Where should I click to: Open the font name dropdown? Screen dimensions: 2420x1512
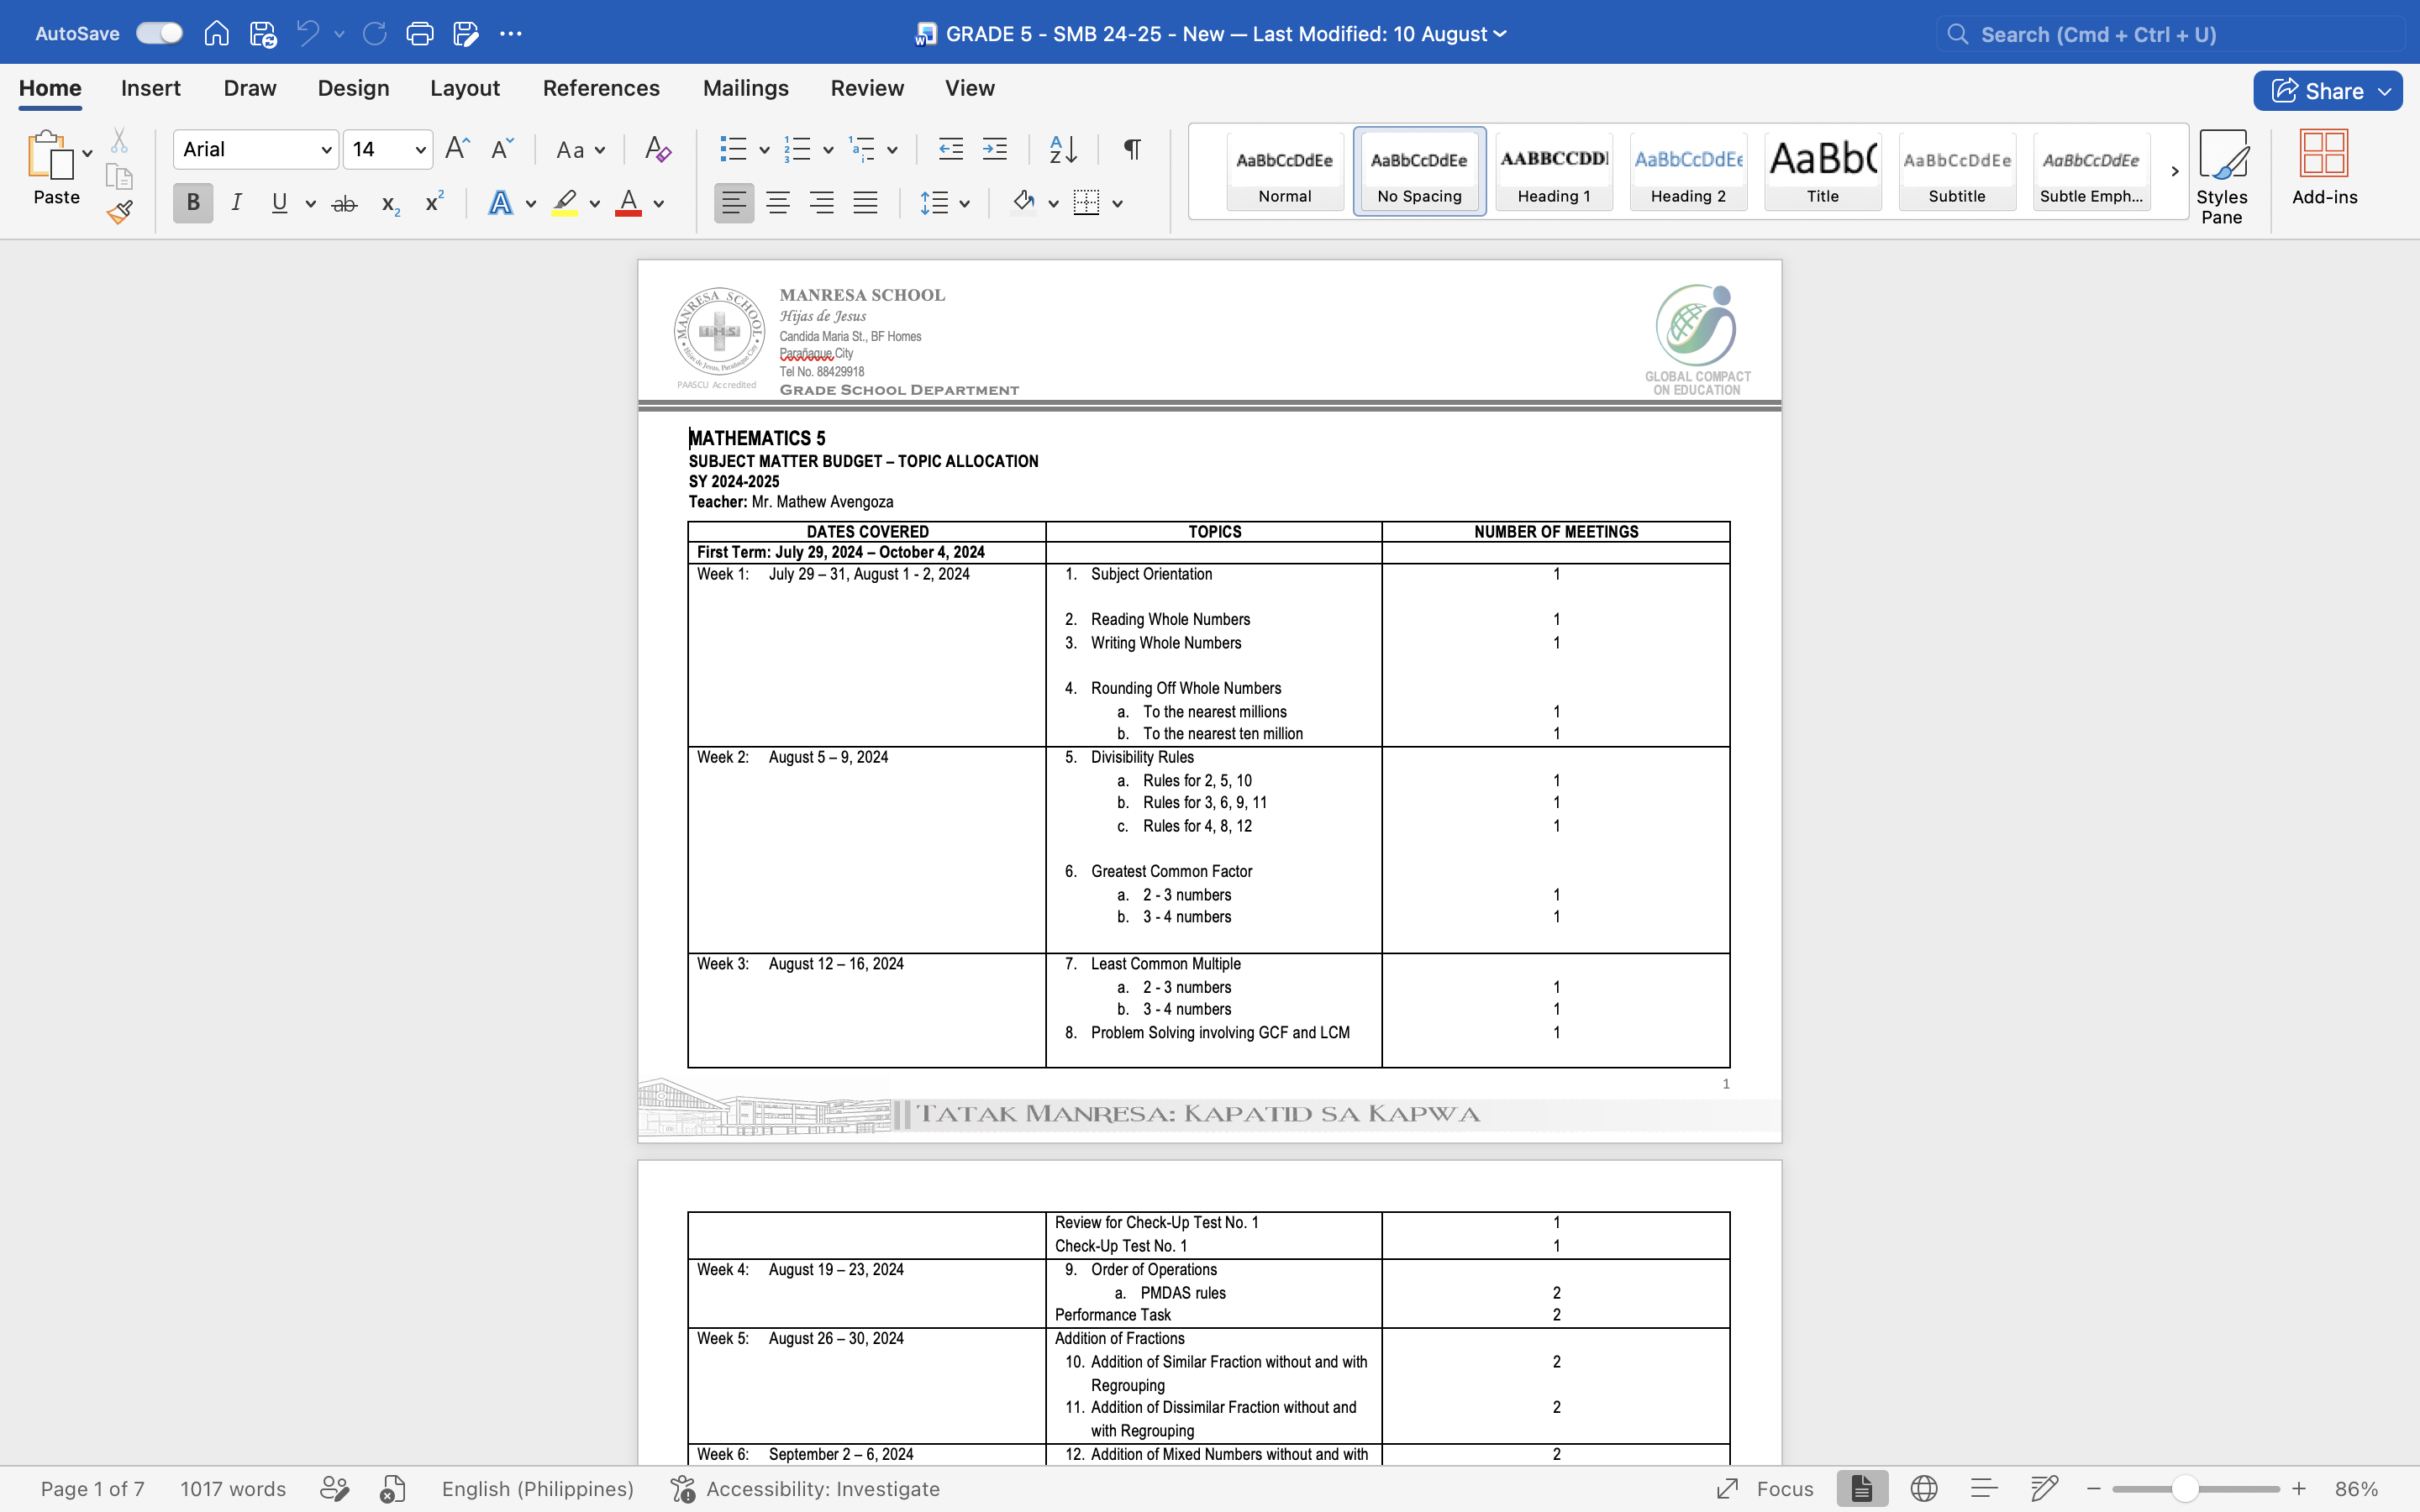[325, 150]
